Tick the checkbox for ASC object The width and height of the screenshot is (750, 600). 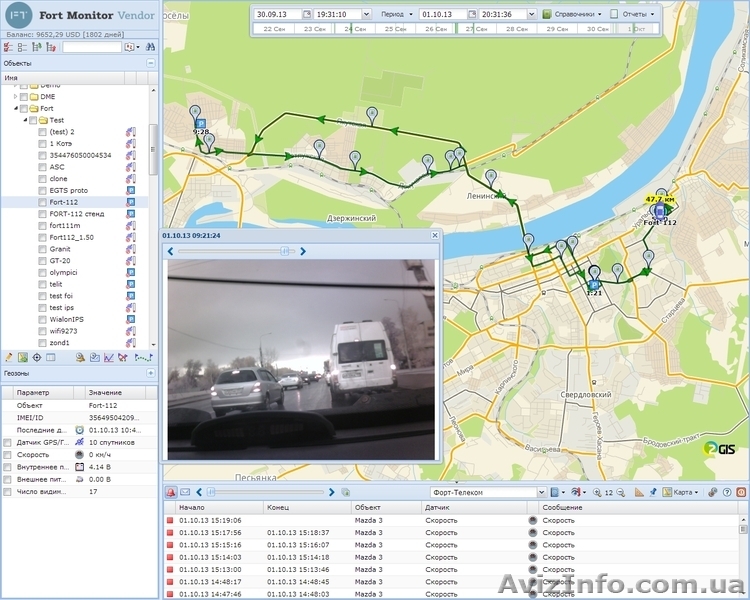pos(43,167)
